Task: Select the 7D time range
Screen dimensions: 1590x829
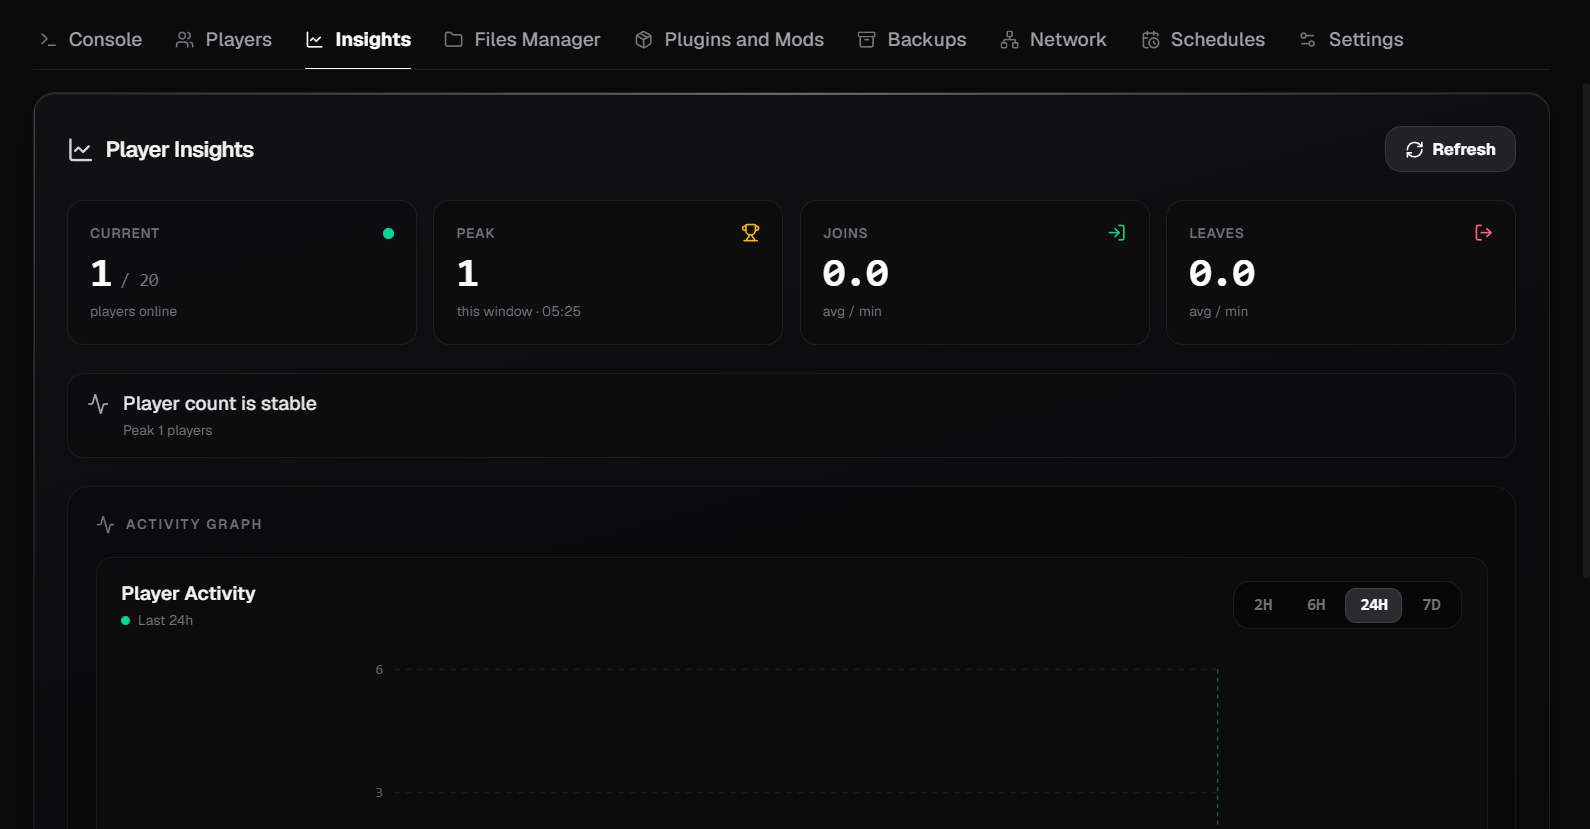Action: click(1431, 605)
